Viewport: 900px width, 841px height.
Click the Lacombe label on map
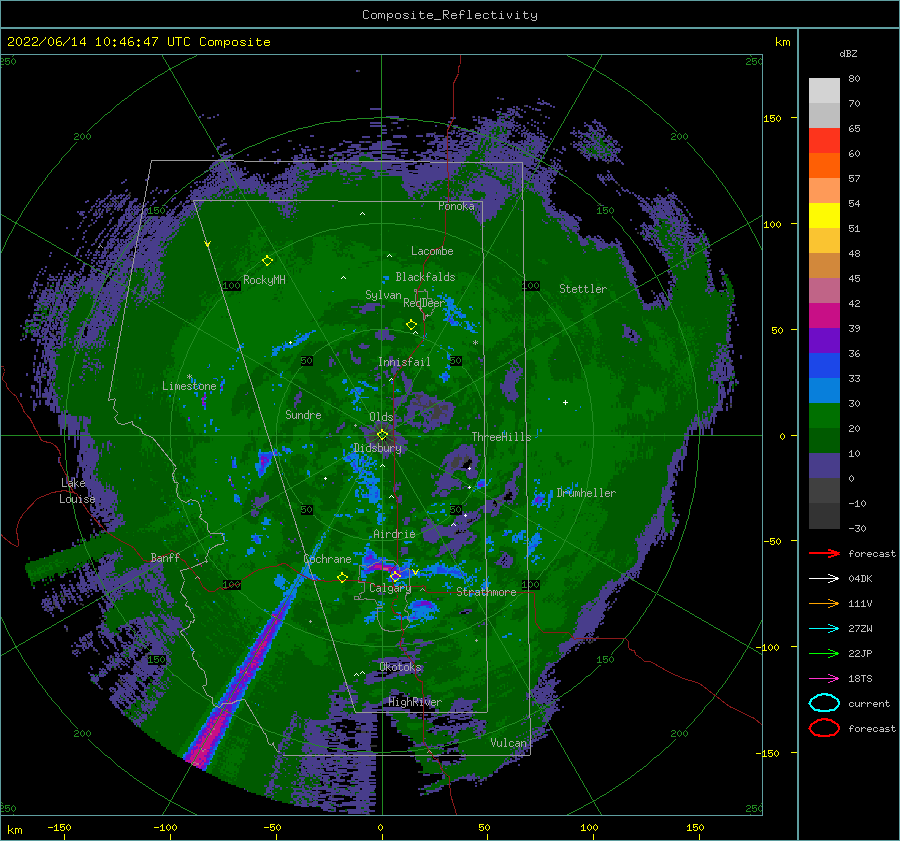[432, 251]
